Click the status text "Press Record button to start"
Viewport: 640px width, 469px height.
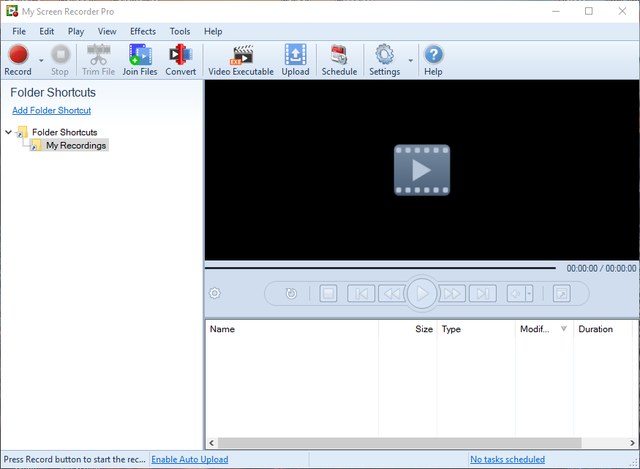pos(74,459)
